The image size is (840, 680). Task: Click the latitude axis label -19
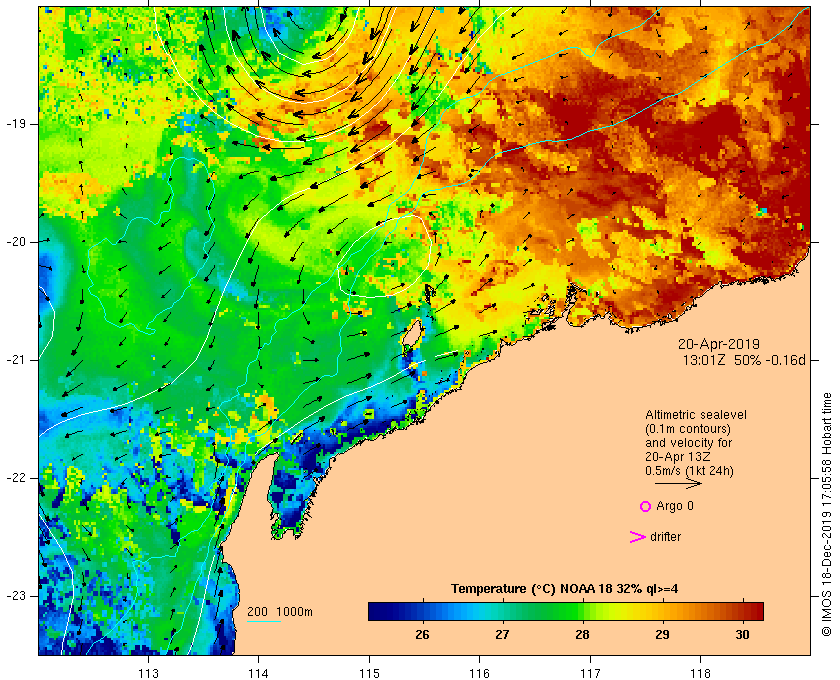[16, 124]
